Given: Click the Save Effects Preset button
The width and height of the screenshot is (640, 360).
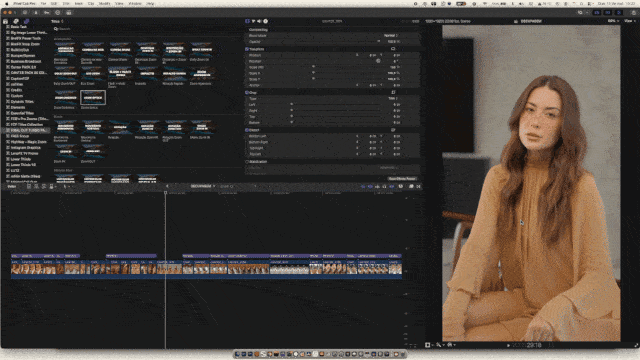Looking at the screenshot, I should (402, 179).
